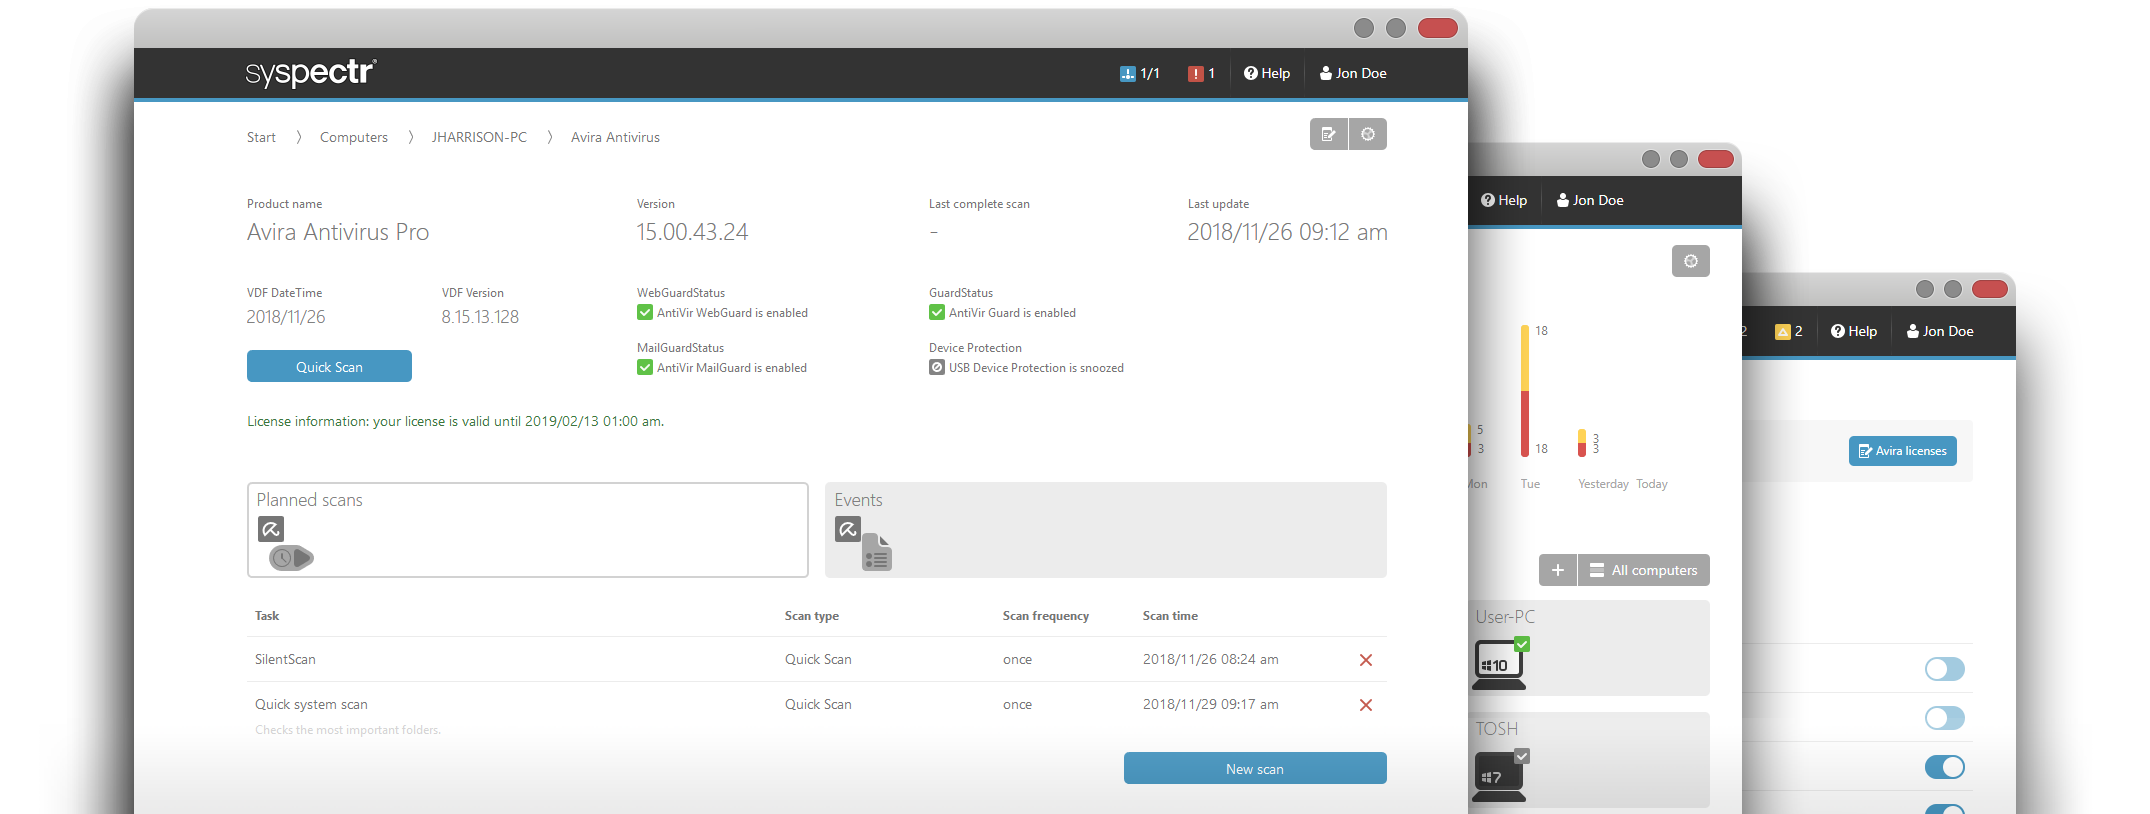Close the middle window with red button

tap(1716, 159)
